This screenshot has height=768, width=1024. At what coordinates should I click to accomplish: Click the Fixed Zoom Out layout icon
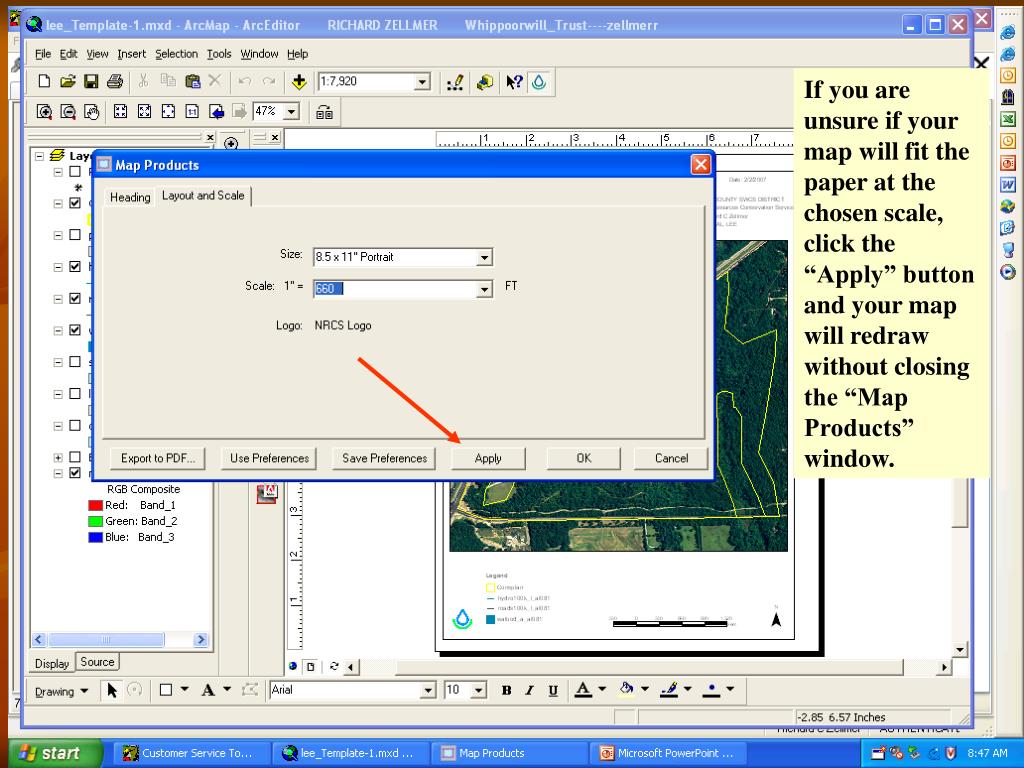point(144,112)
